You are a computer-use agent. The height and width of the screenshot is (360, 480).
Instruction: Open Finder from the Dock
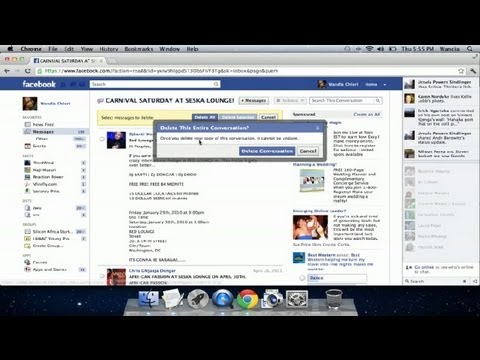[148, 299]
